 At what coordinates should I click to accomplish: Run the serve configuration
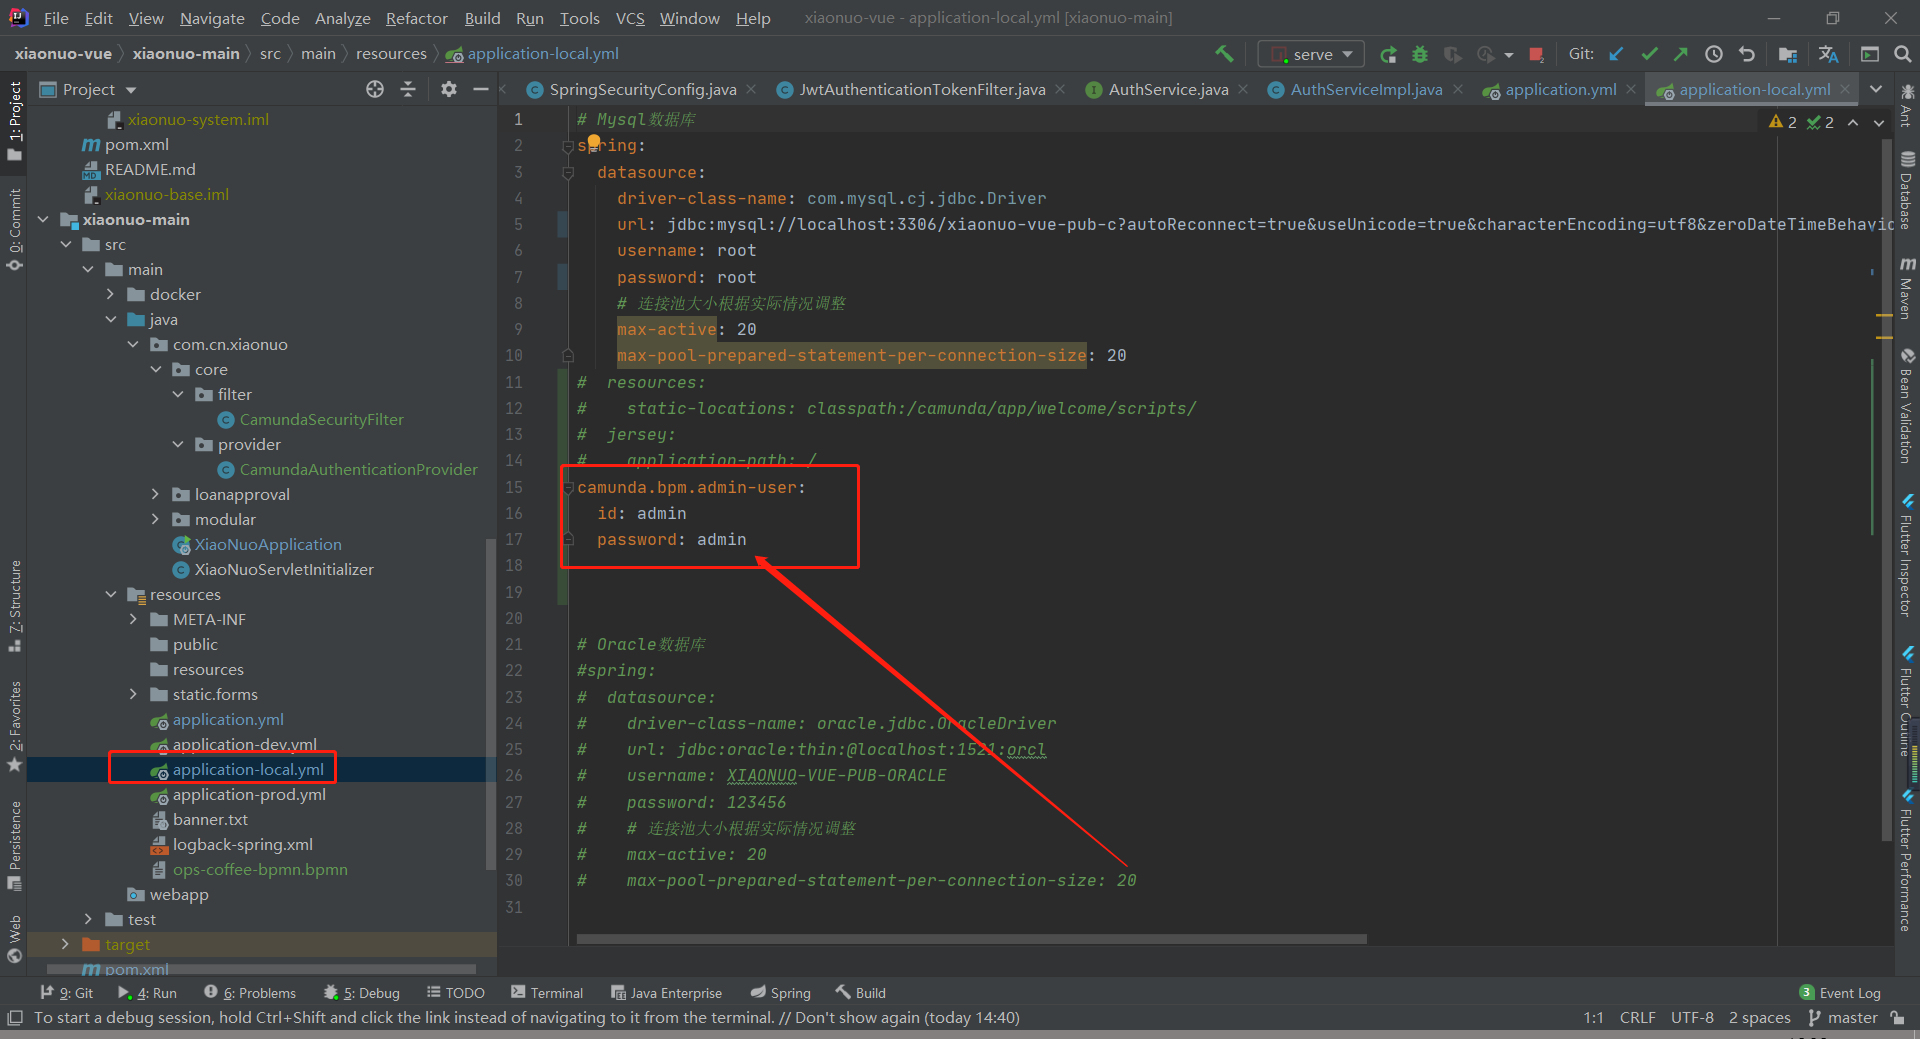click(1388, 54)
